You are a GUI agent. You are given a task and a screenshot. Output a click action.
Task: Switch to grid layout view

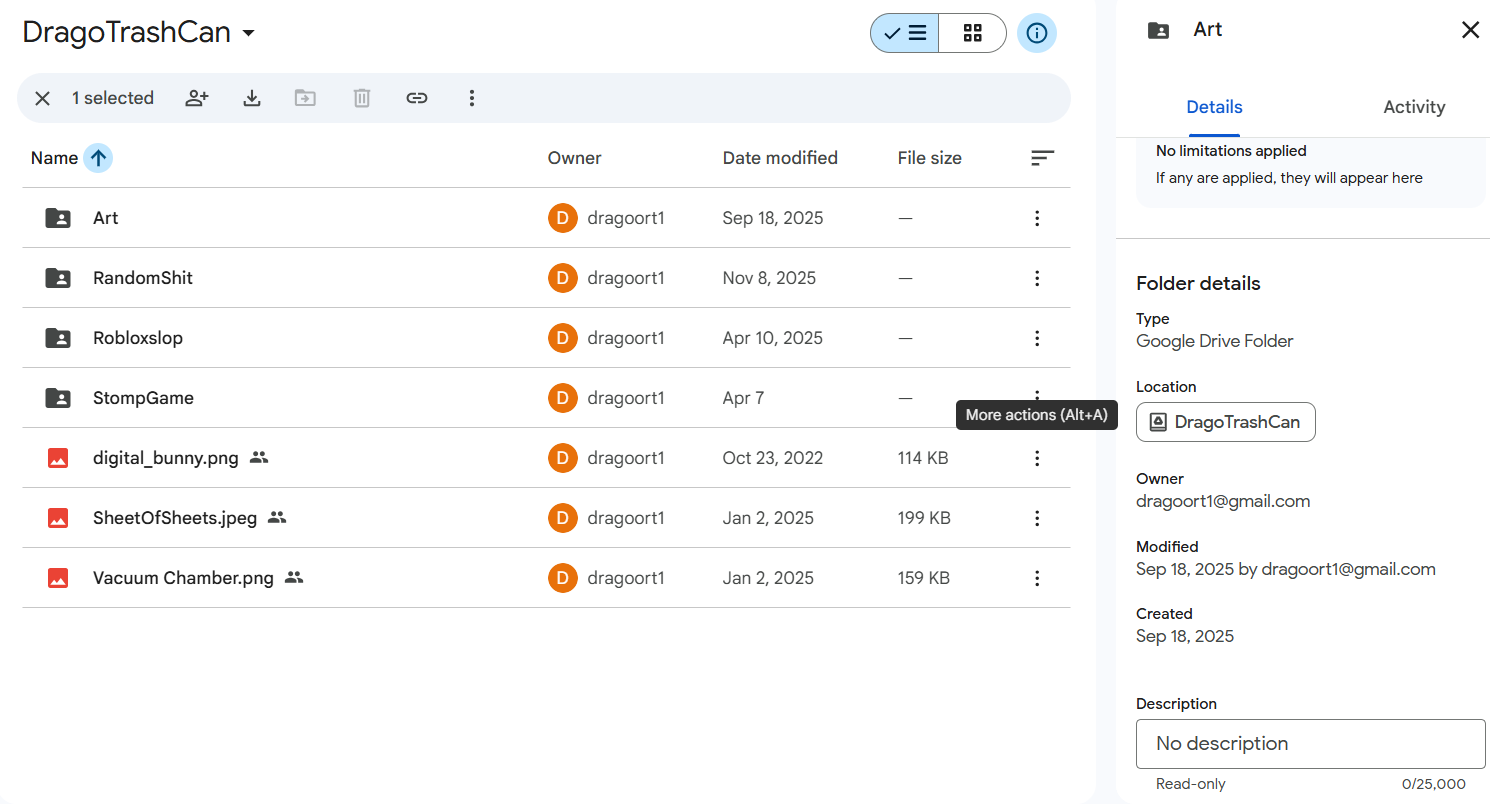coord(972,33)
